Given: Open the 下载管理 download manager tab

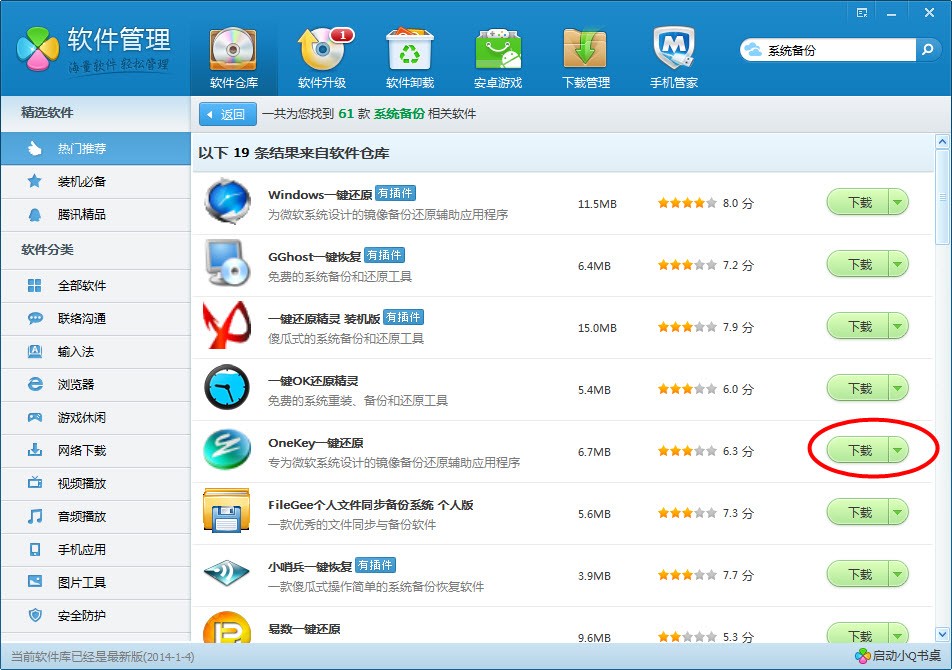Looking at the screenshot, I should (x=586, y=59).
